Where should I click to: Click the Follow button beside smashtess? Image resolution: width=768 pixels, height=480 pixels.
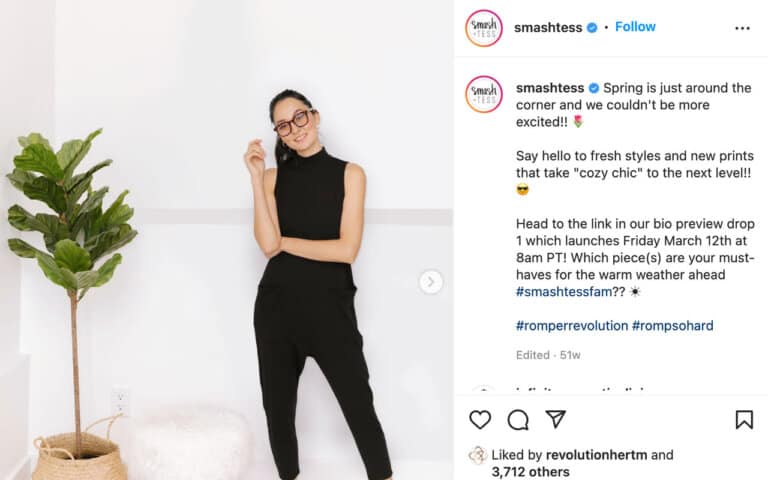point(635,27)
